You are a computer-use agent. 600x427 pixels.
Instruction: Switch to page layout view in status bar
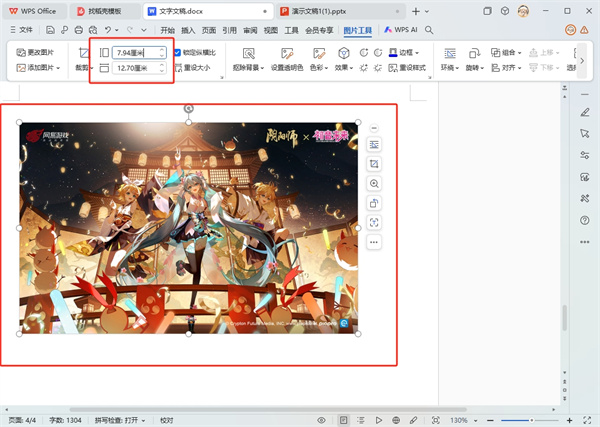(x=344, y=420)
